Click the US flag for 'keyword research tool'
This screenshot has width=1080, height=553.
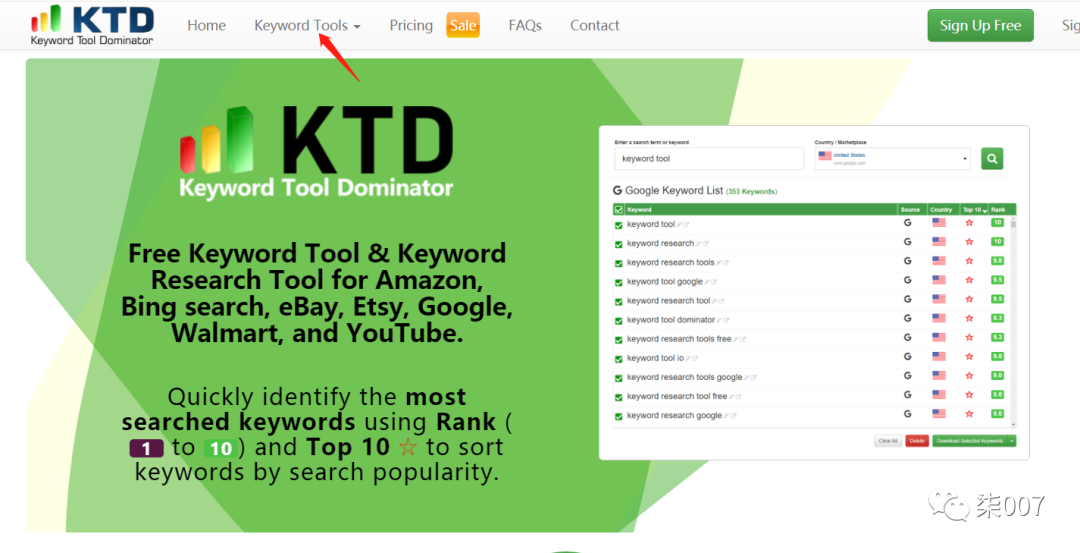(x=938, y=299)
